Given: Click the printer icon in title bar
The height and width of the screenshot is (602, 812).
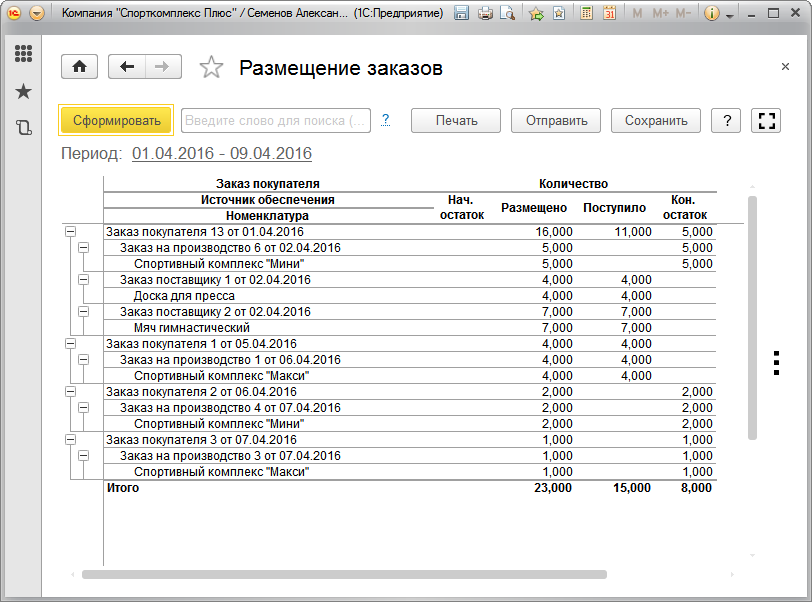Looking at the screenshot, I should coord(485,14).
